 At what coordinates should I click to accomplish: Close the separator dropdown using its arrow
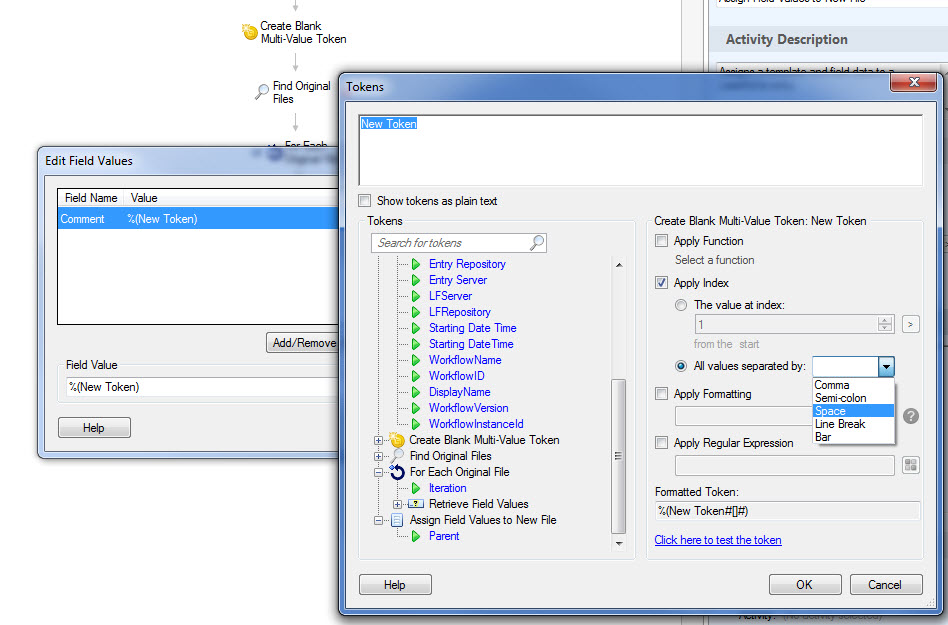885,367
